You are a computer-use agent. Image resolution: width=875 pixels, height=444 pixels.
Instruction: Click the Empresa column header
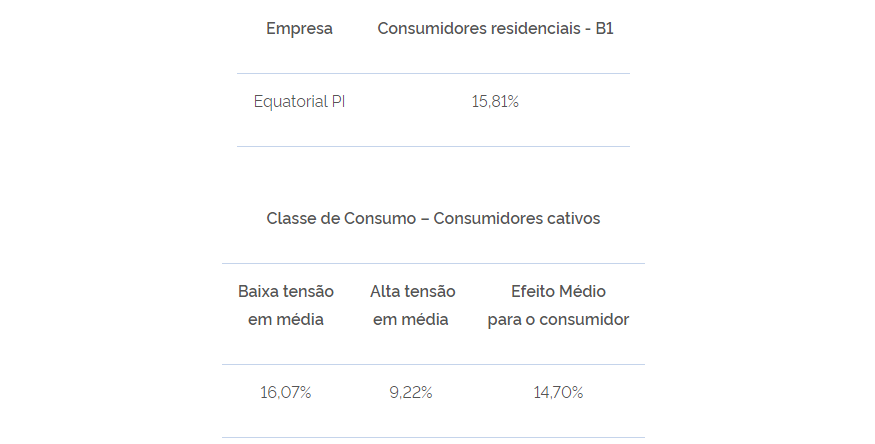(x=299, y=28)
